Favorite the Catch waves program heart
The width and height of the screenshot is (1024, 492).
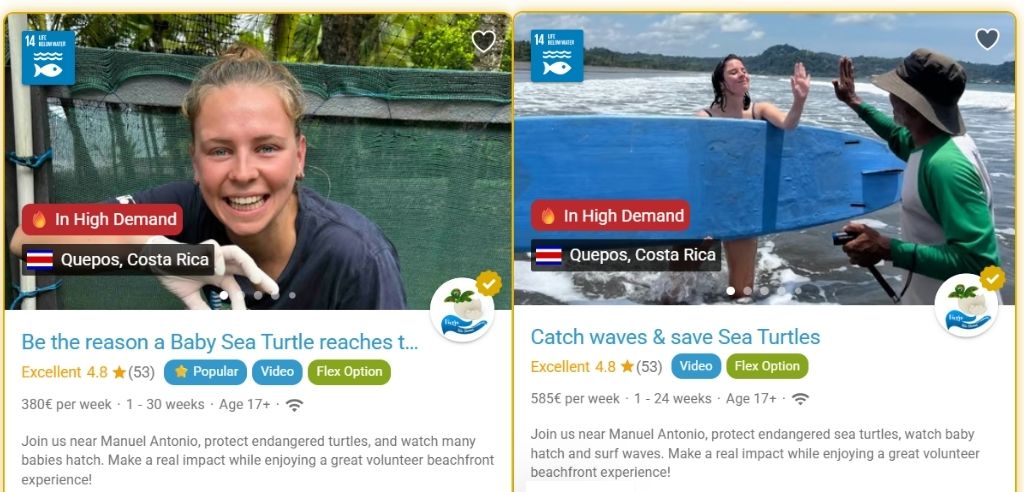click(x=987, y=39)
